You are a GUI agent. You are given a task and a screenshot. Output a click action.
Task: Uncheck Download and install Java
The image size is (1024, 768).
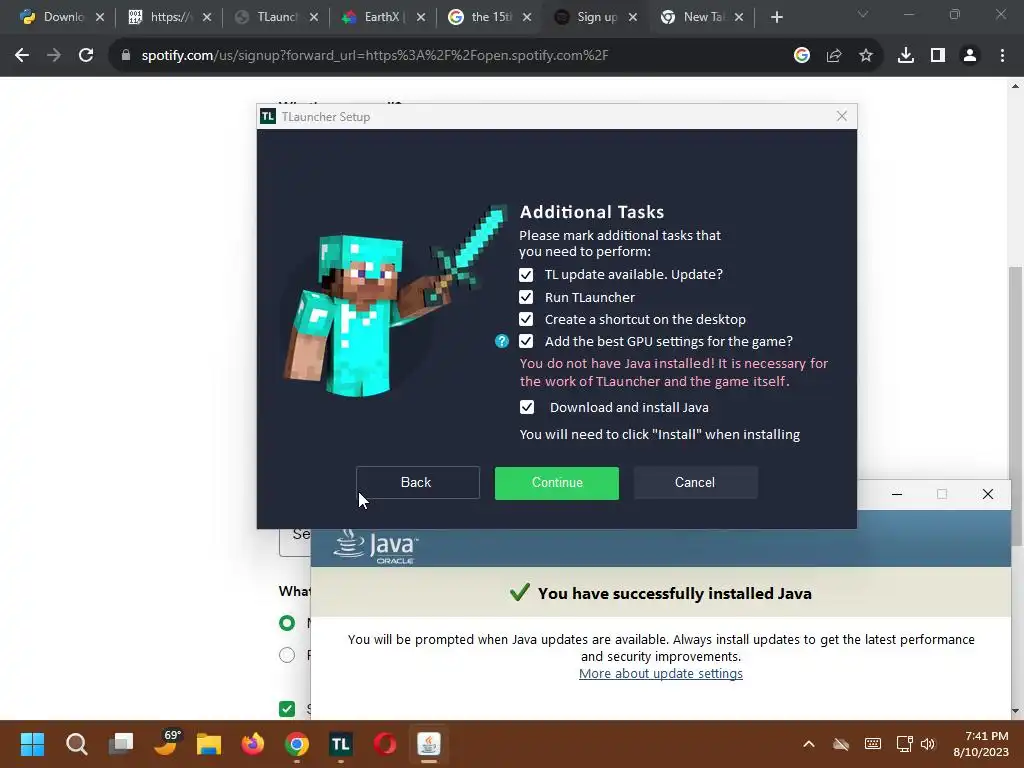(526, 408)
